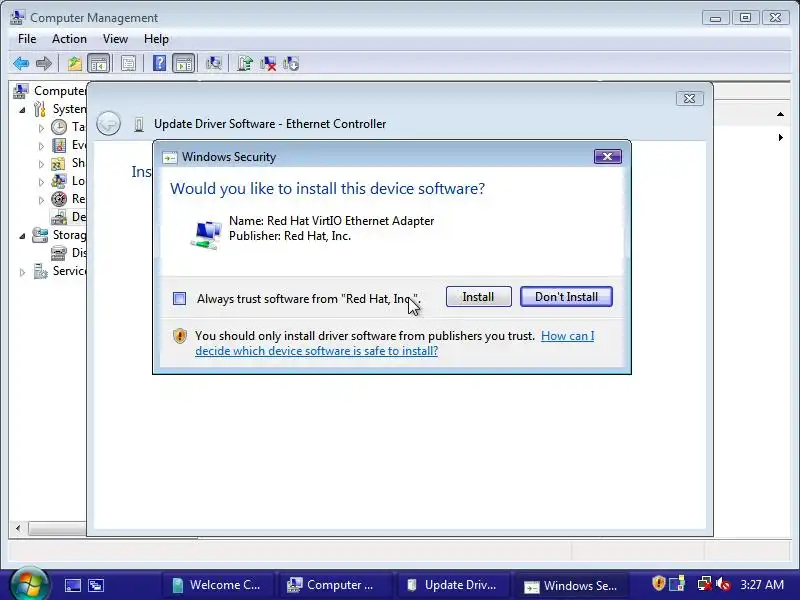Click the blue Help question mark icon
This screenshot has width=800, height=600.
(x=159, y=63)
